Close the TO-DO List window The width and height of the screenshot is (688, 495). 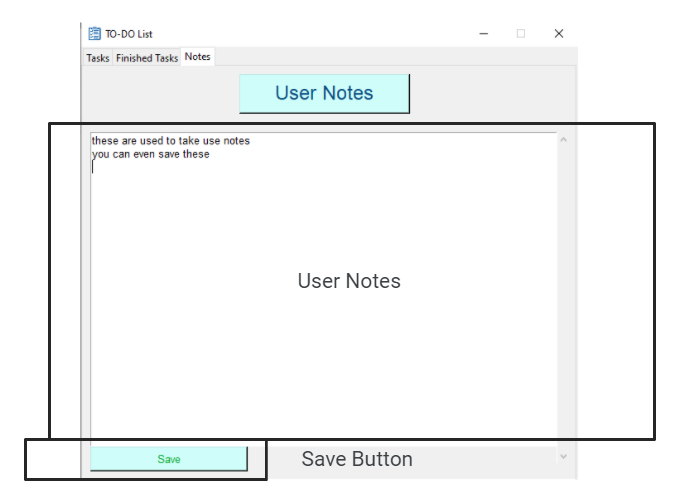coord(559,34)
